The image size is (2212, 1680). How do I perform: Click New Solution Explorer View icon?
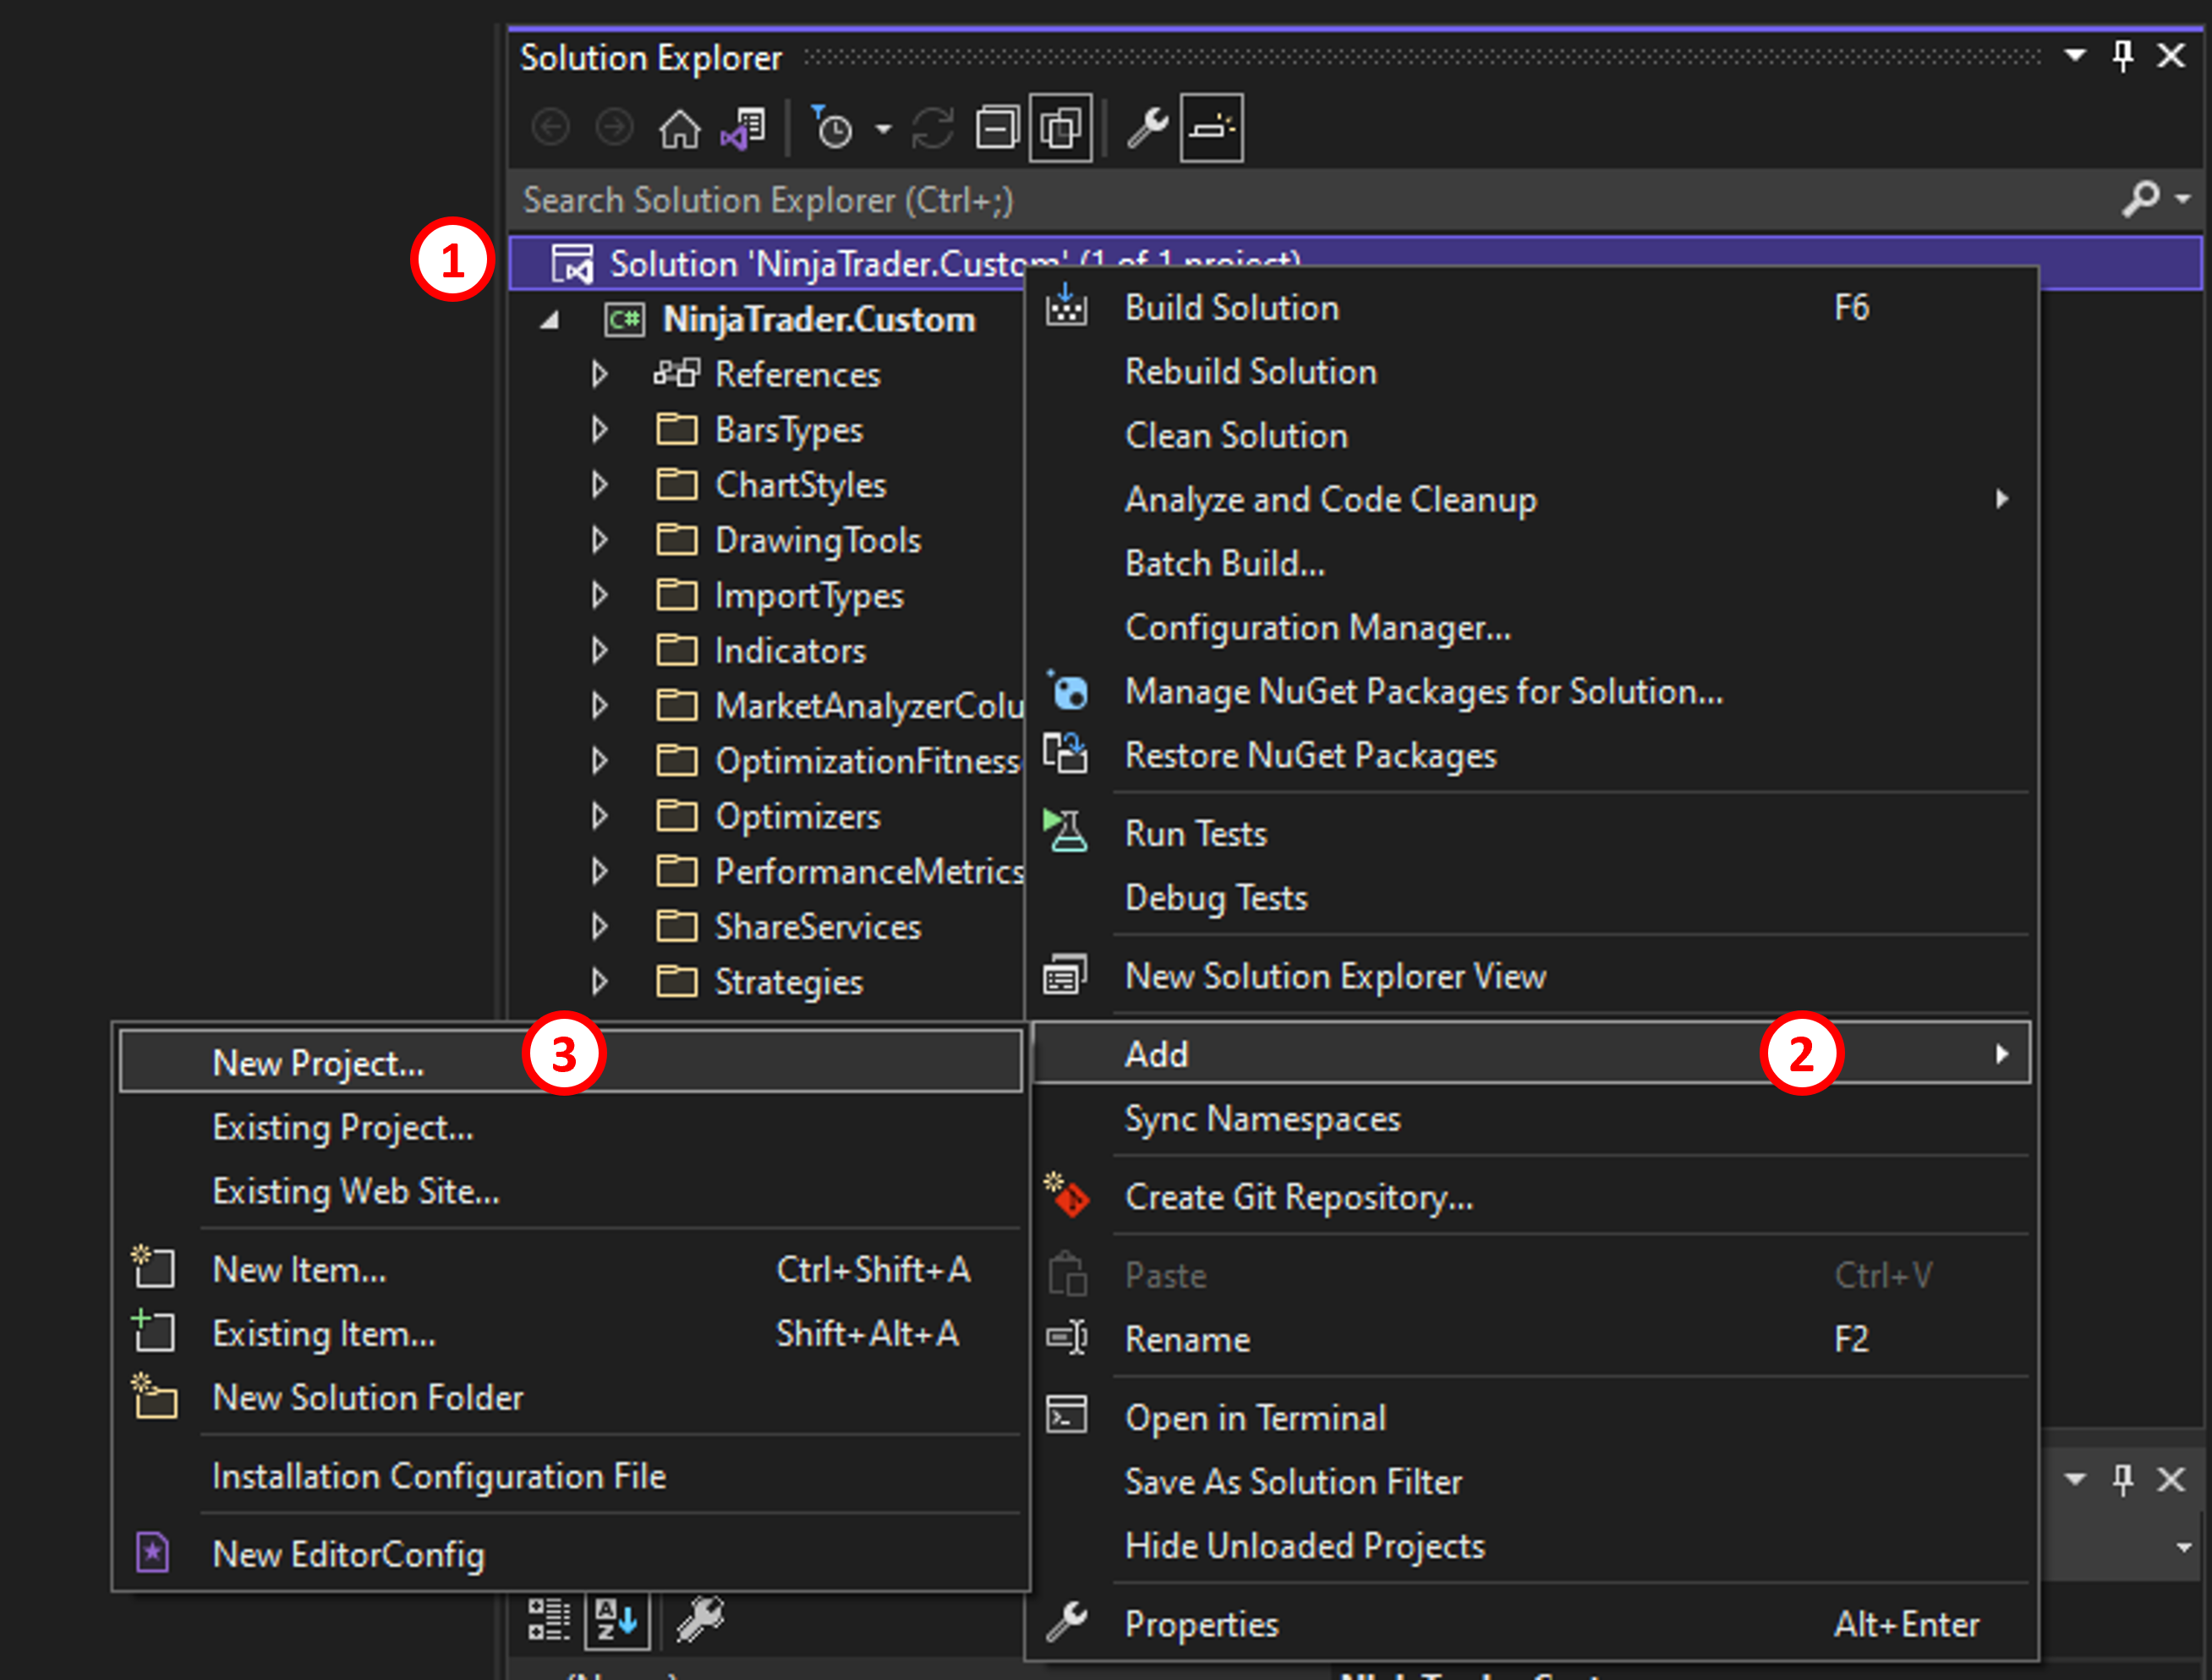pyautogui.click(x=1065, y=975)
